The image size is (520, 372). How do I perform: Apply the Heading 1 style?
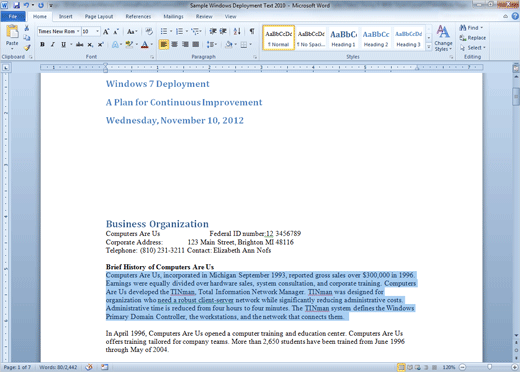pyautogui.click(x=343, y=38)
